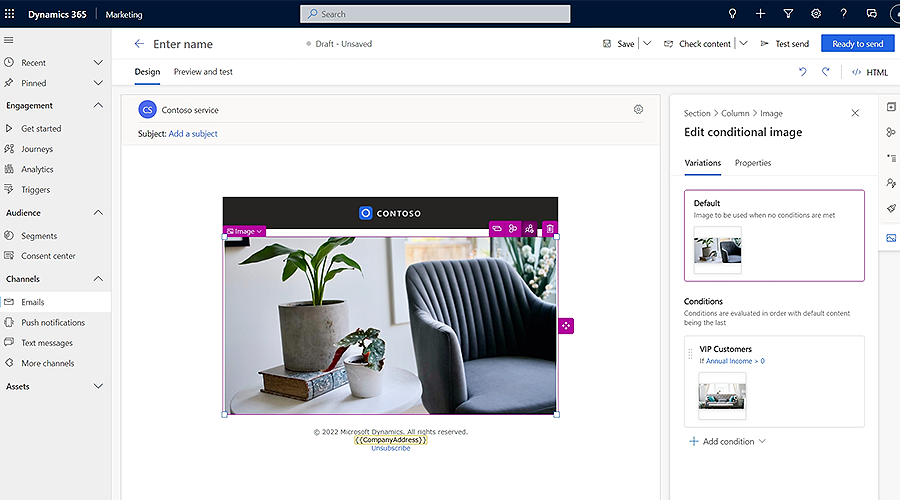Click the redo arrow icon
This screenshot has width=900, height=500.
coord(825,72)
